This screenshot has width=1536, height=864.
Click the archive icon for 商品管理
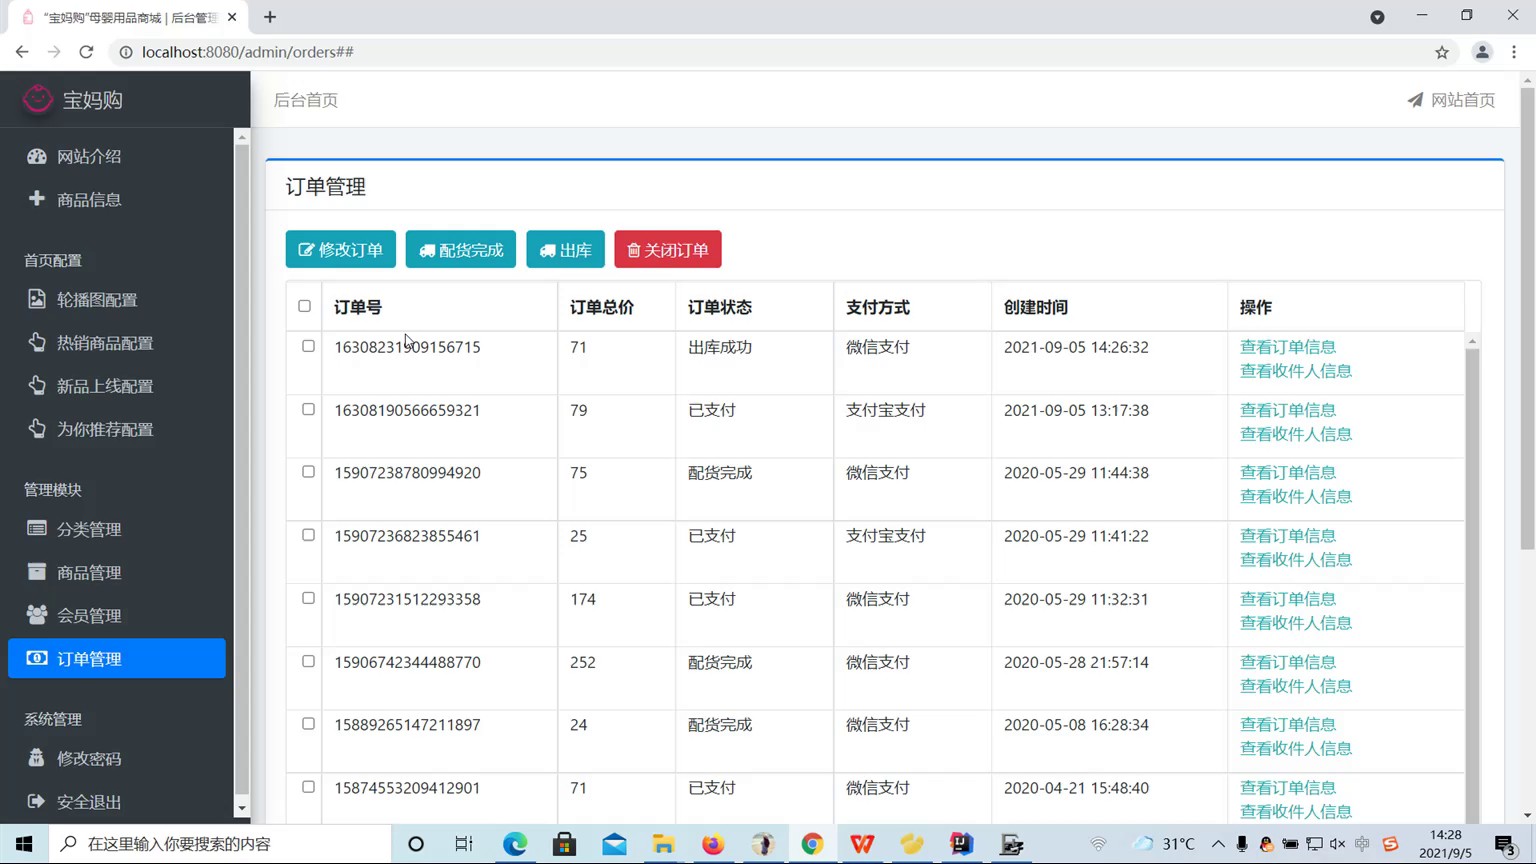point(37,571)
